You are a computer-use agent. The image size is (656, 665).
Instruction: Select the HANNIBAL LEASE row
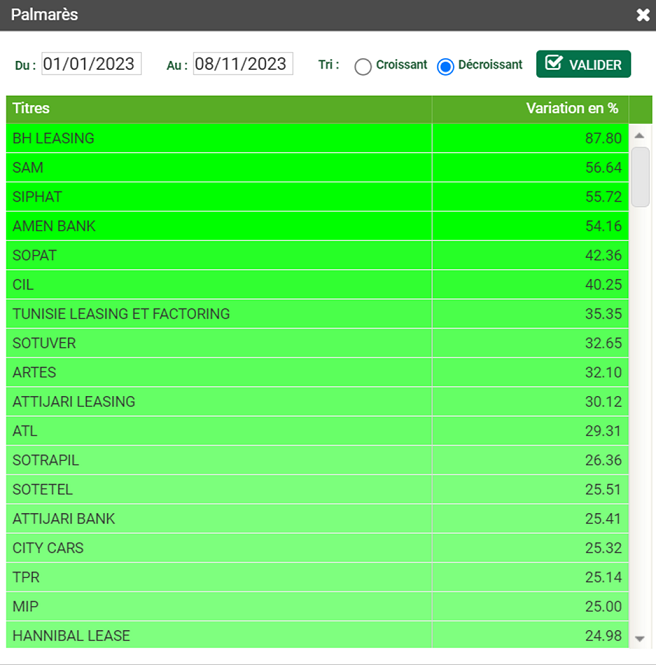317,635
